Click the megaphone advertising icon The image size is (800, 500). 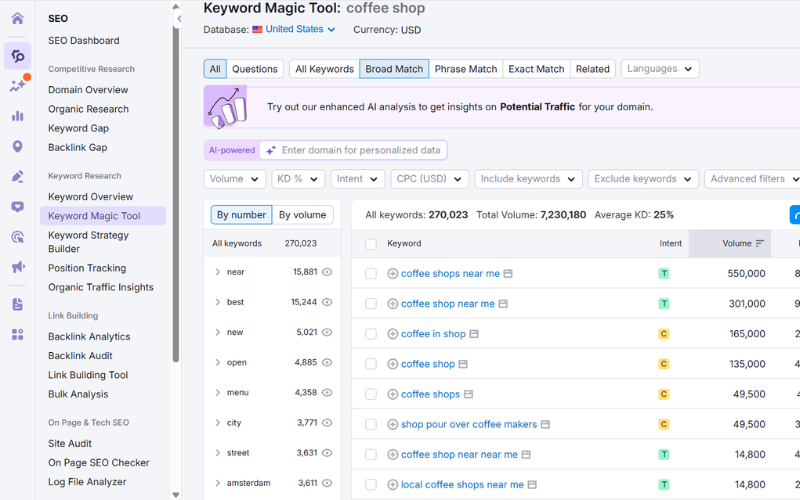(x=17, y=267)
